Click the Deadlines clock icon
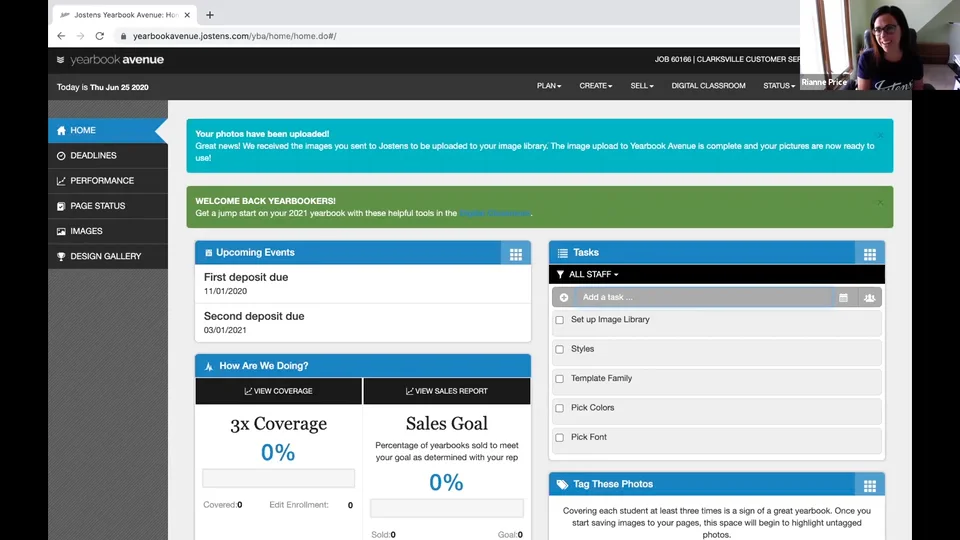Image resolution: width=960 pixels, height=540 pixels. (61, 156)
